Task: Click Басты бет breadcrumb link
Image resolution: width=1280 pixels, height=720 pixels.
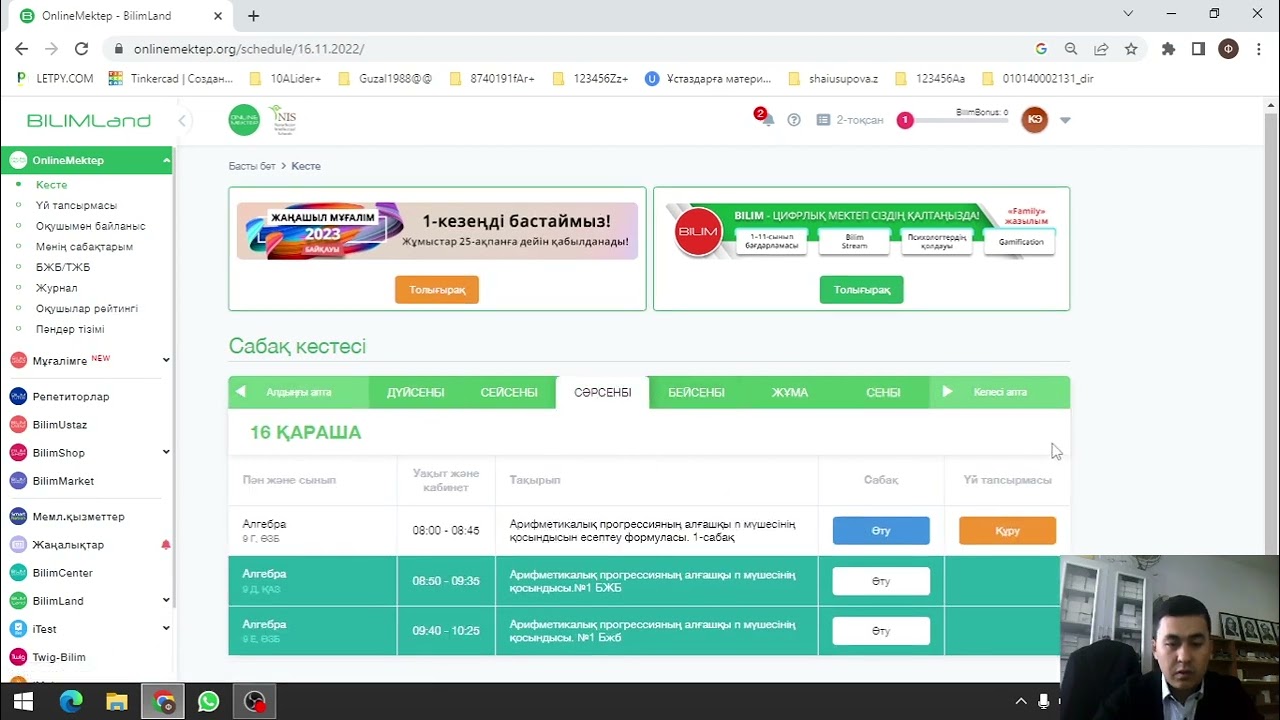Action: pyautogui.click(x=252, y=166)
